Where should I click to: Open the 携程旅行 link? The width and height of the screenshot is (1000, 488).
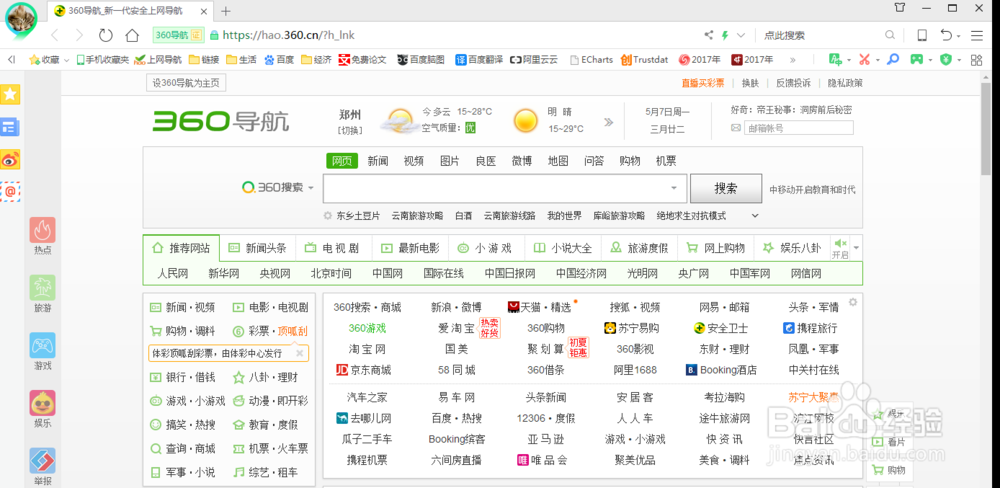(810, 329)
